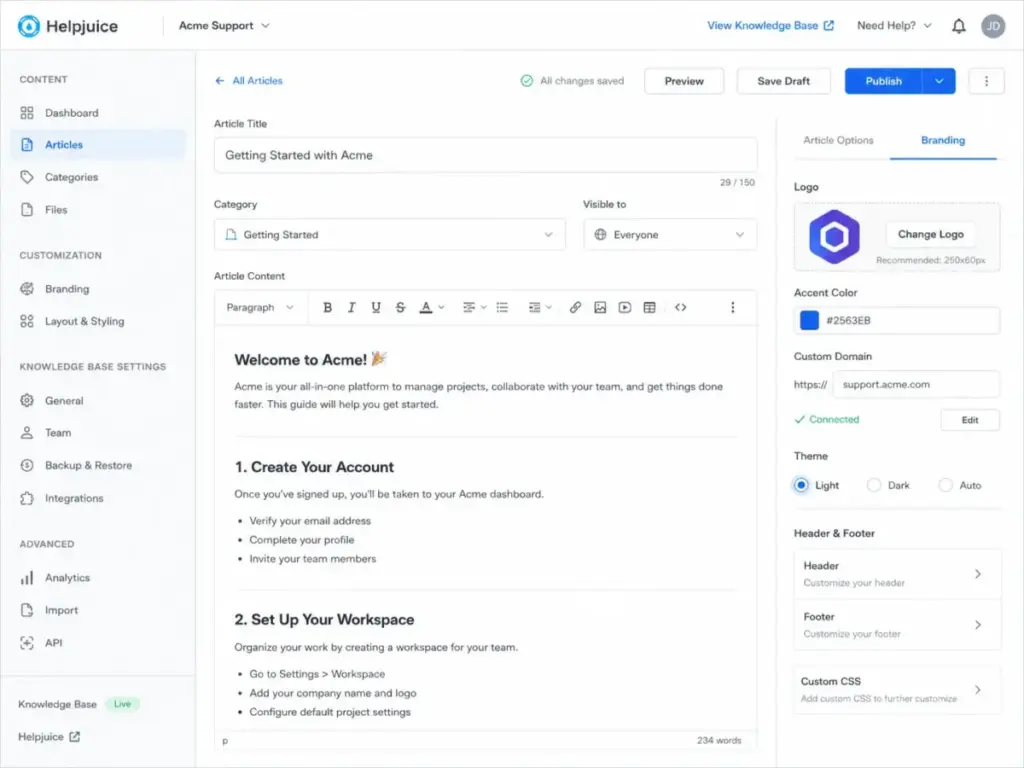Image resolution: width=1024 pixels, height=768 pixels.
Task: Expand the Custom CSS row
Action: pyautogui.click(x=897, y=690)
